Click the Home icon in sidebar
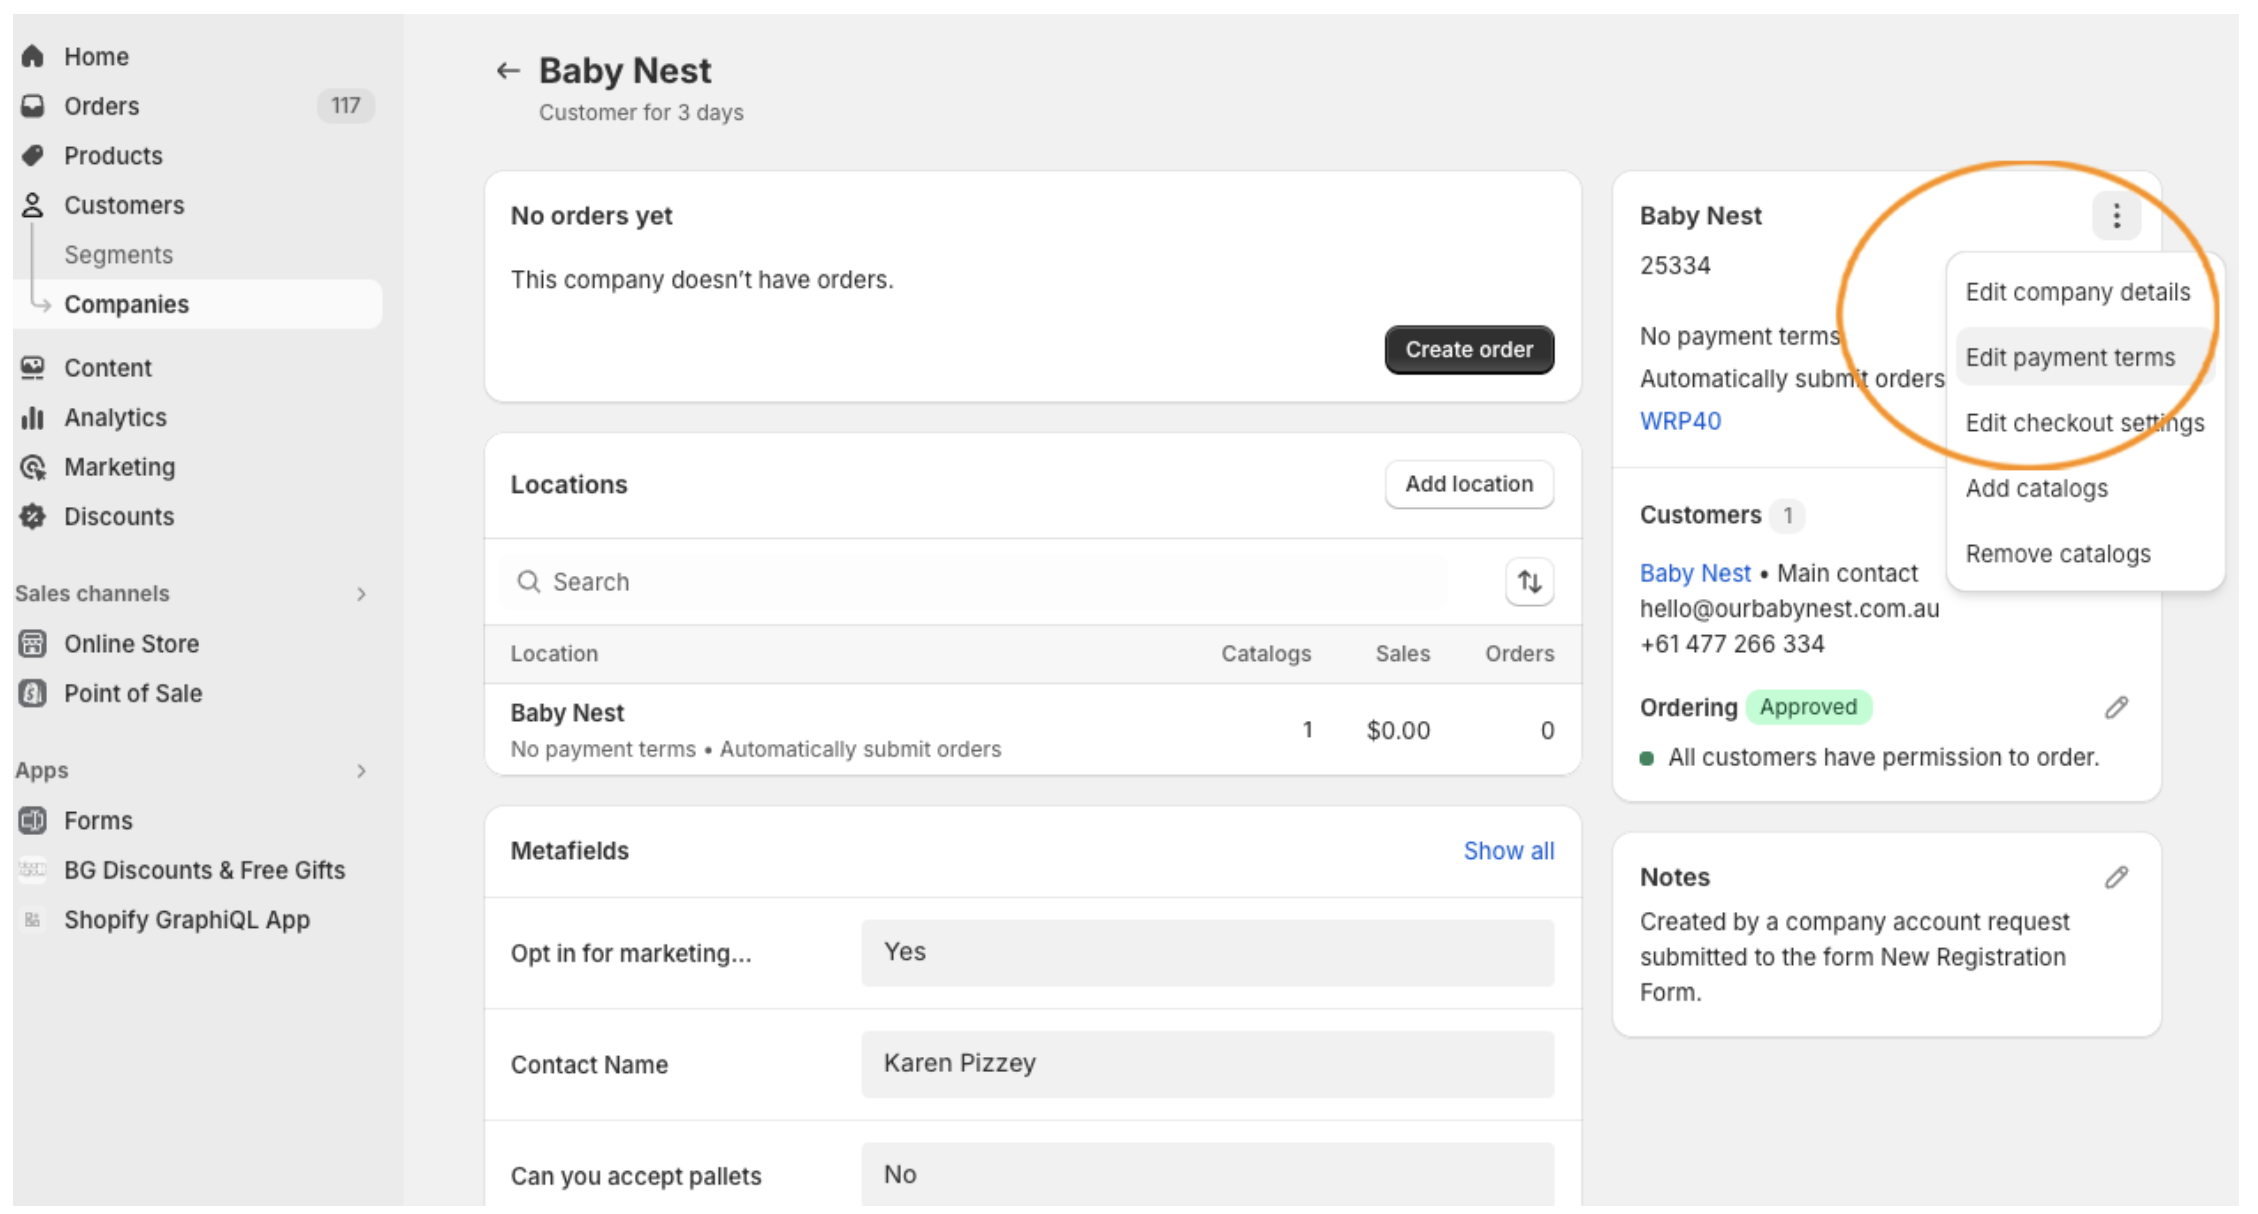The image size is (2258, 1214). click(33, 56)
